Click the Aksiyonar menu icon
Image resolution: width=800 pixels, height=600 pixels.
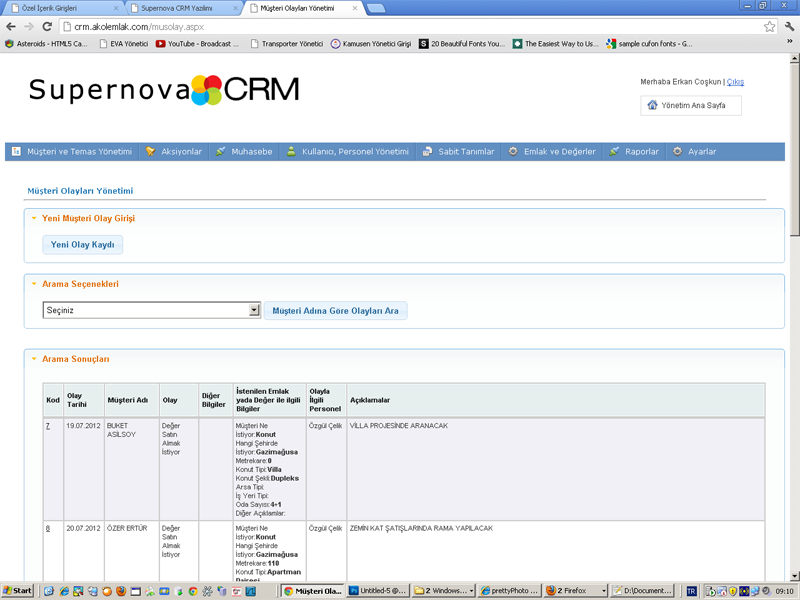tap(151, 152)
